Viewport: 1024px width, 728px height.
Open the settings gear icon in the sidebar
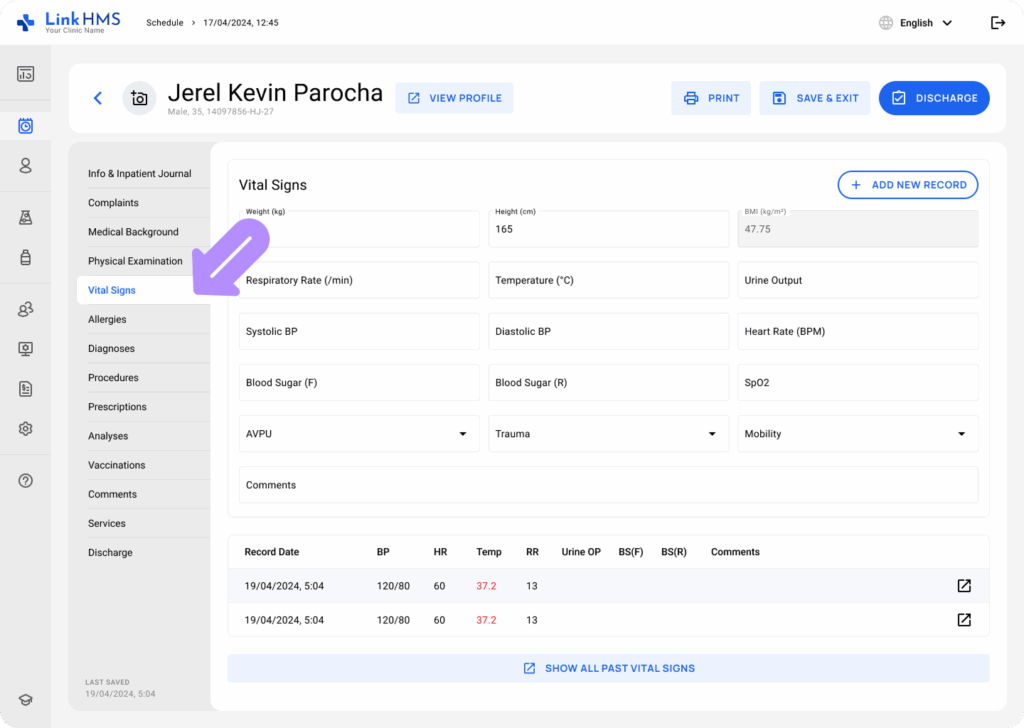(25, 428)
